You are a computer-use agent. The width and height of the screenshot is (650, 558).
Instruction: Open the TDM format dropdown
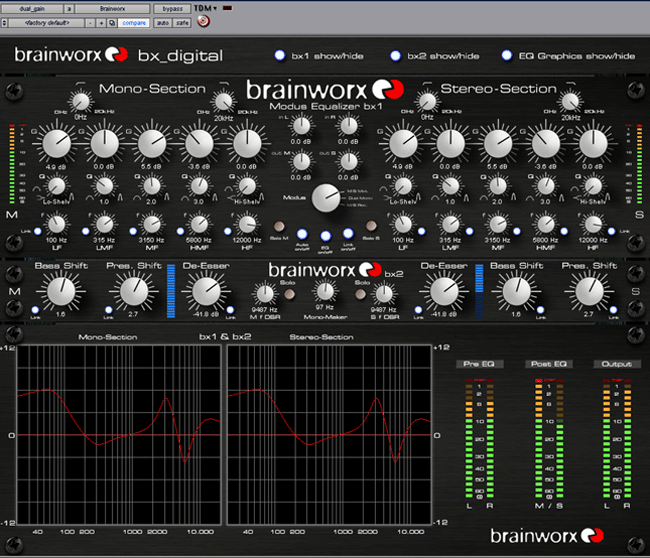coord(205,8)
